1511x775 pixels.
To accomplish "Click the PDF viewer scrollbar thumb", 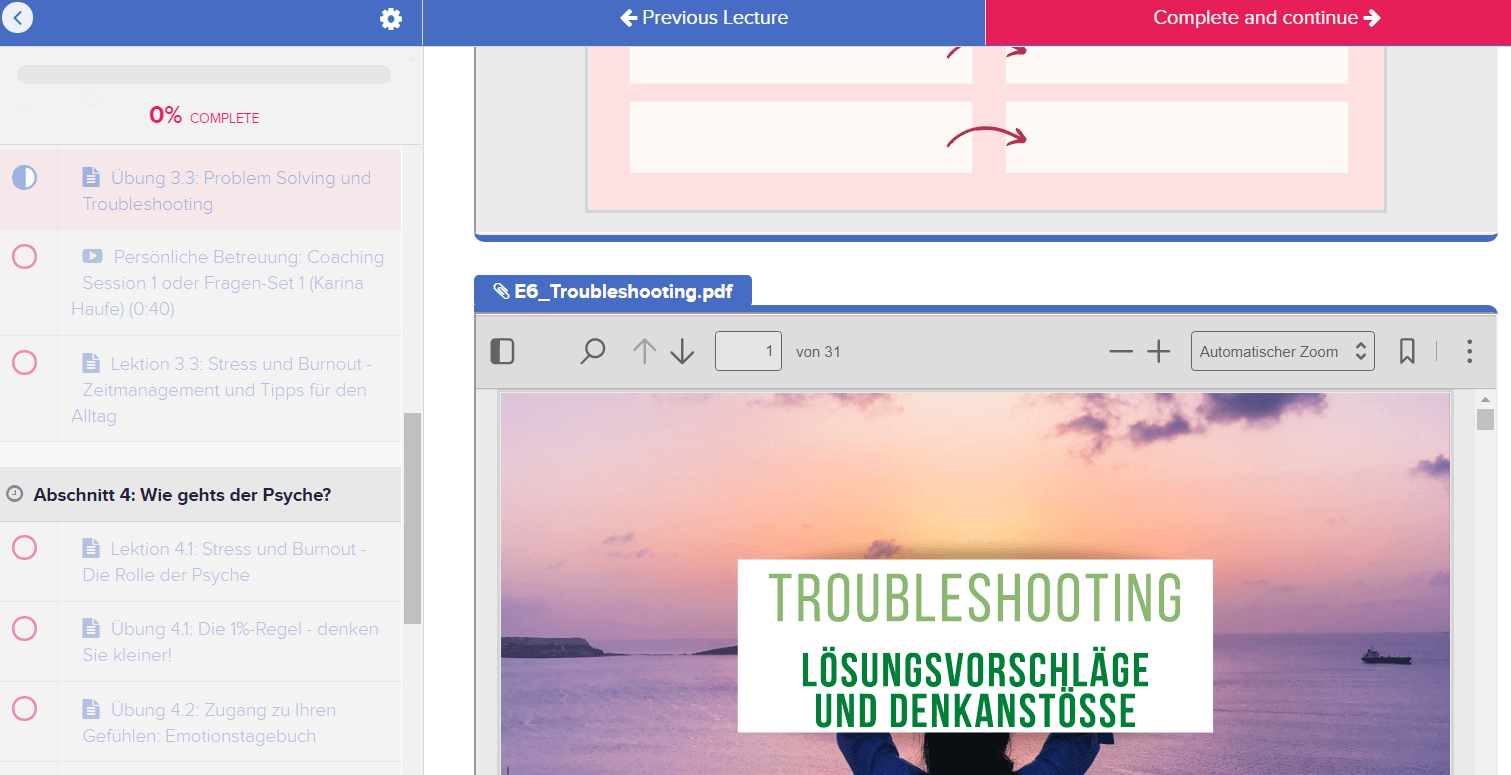I will coord(1485,419).
